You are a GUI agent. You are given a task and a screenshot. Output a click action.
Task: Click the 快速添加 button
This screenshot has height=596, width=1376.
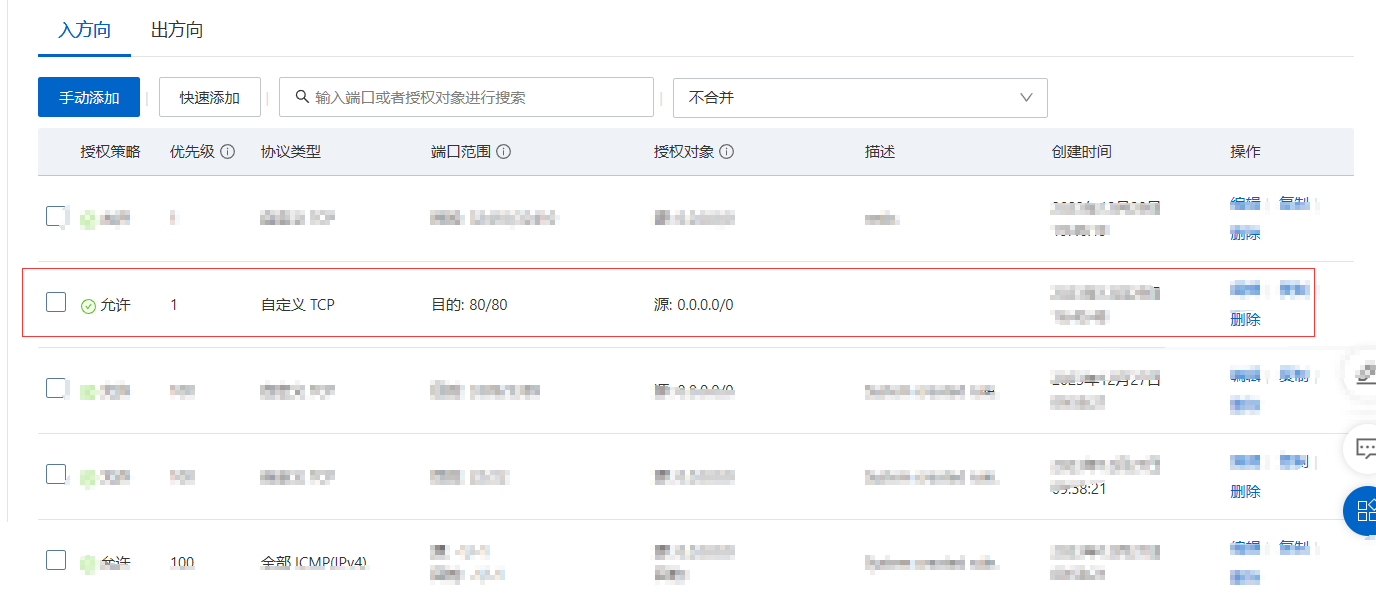point(210,98)
